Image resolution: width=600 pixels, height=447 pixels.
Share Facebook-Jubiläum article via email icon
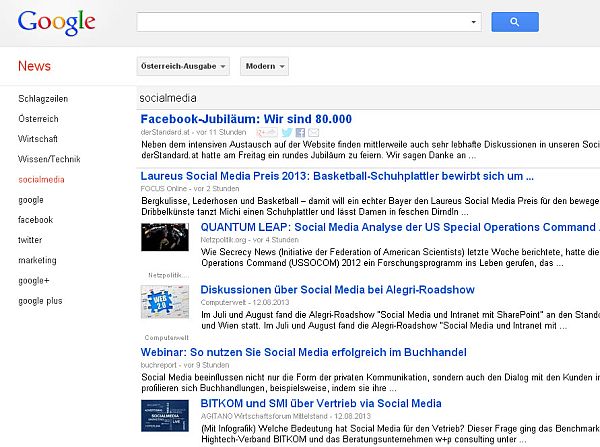click(312, 132)
